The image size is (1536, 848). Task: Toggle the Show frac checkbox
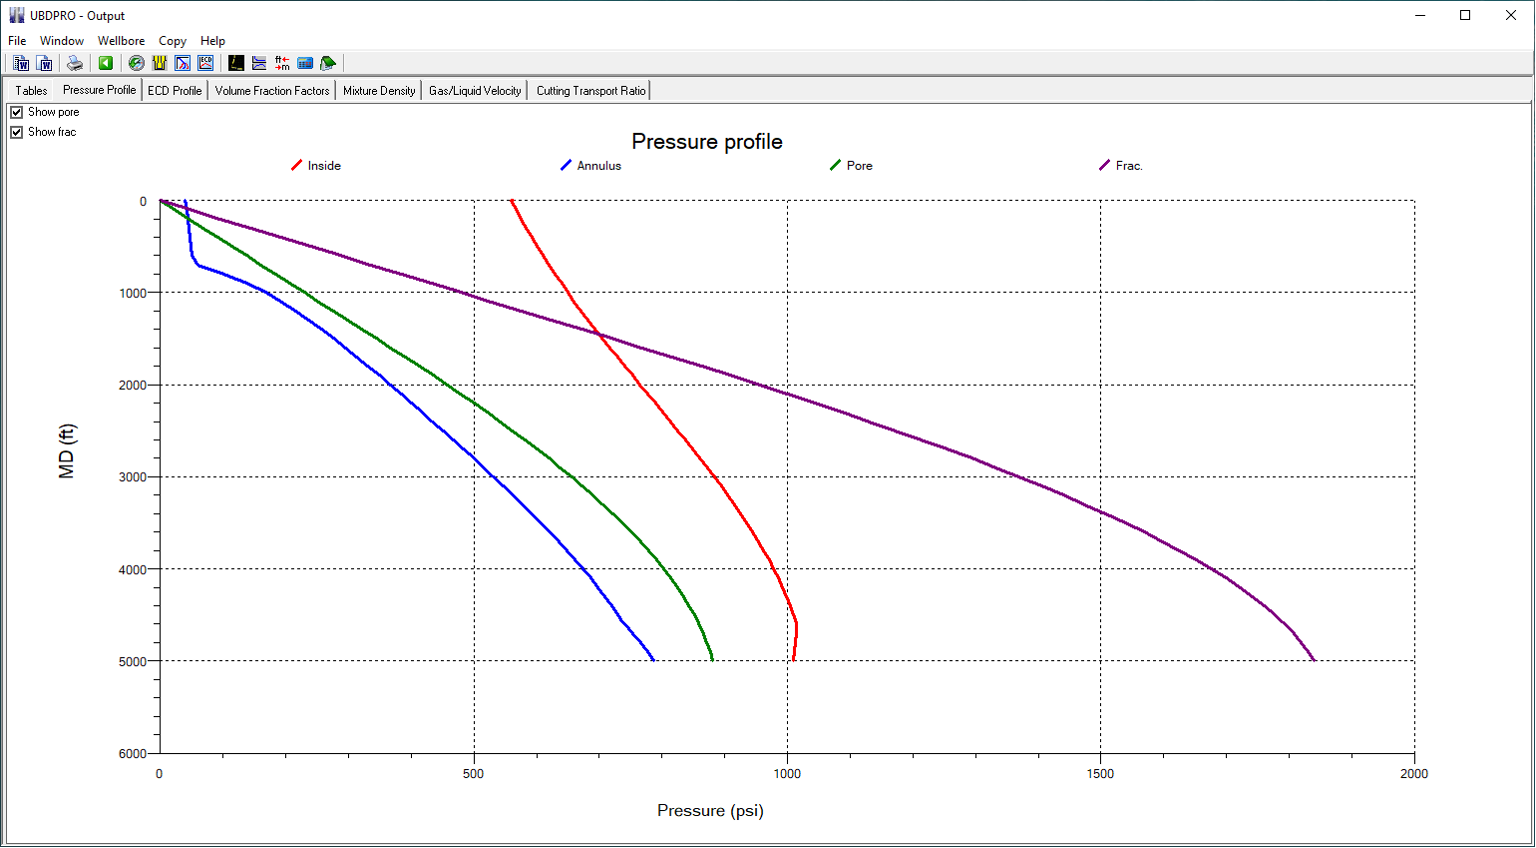pos(17,132)
